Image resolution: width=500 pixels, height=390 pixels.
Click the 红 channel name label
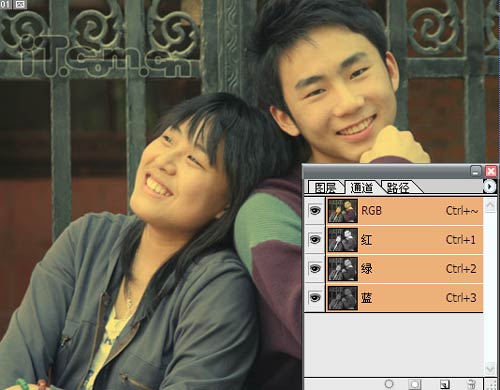(366, 240)
